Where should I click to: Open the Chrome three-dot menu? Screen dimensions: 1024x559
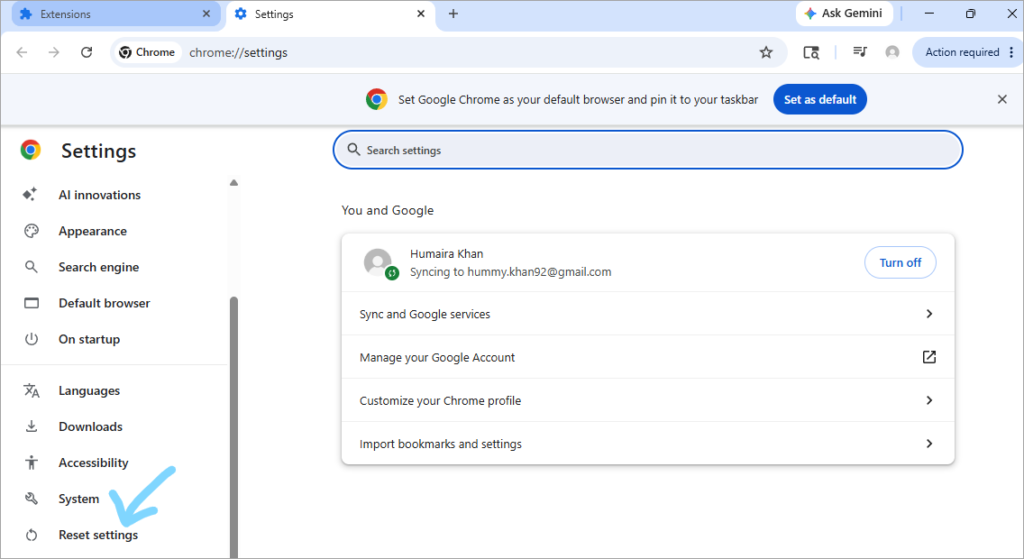[x=1012, y=52]
